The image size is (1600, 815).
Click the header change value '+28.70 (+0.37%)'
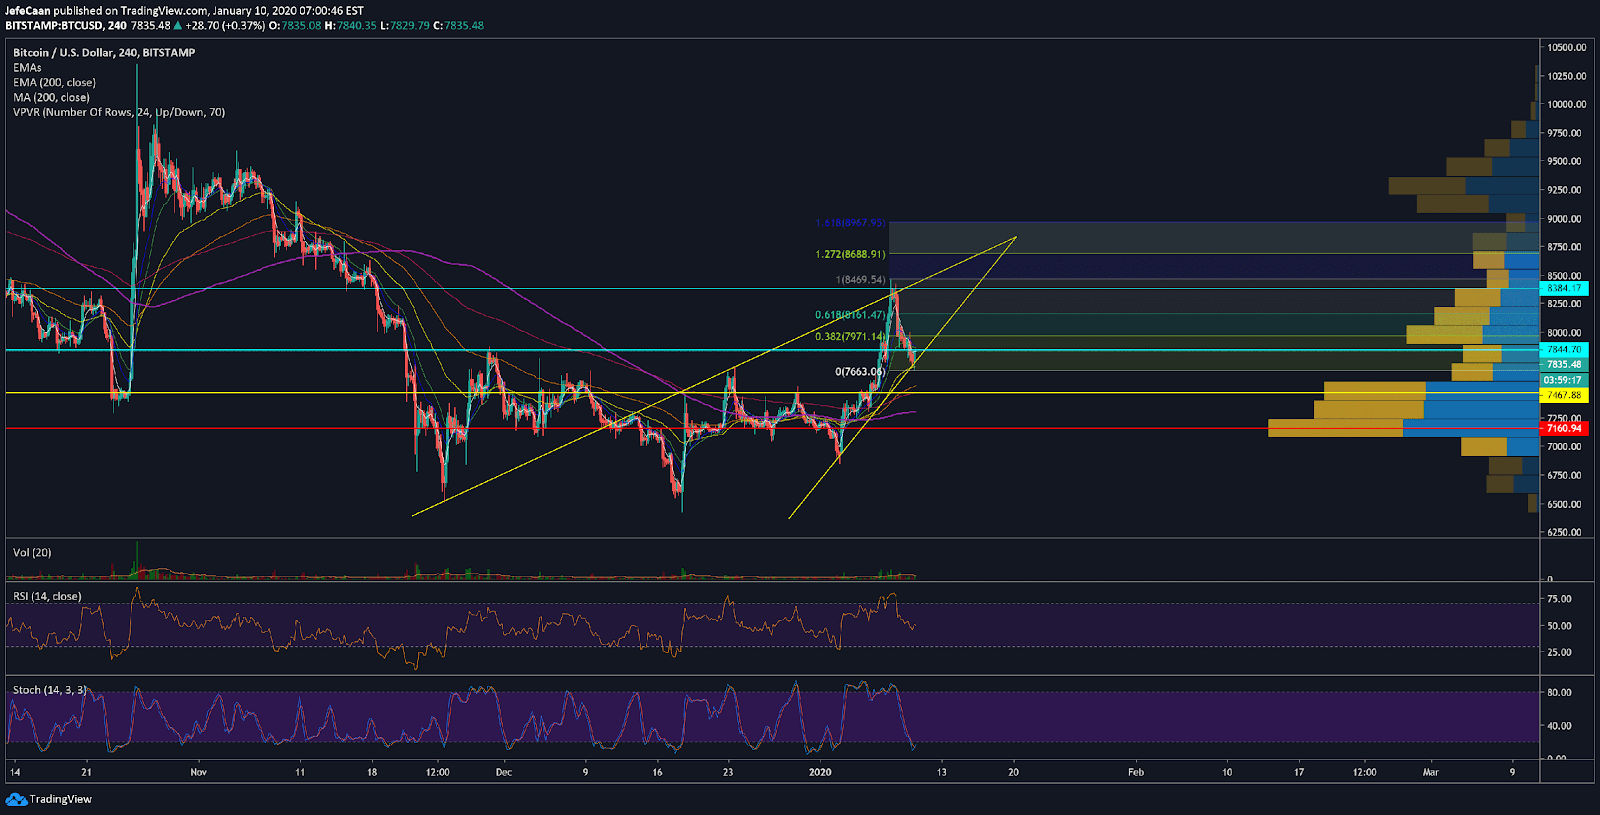click(x=225, y=25)
